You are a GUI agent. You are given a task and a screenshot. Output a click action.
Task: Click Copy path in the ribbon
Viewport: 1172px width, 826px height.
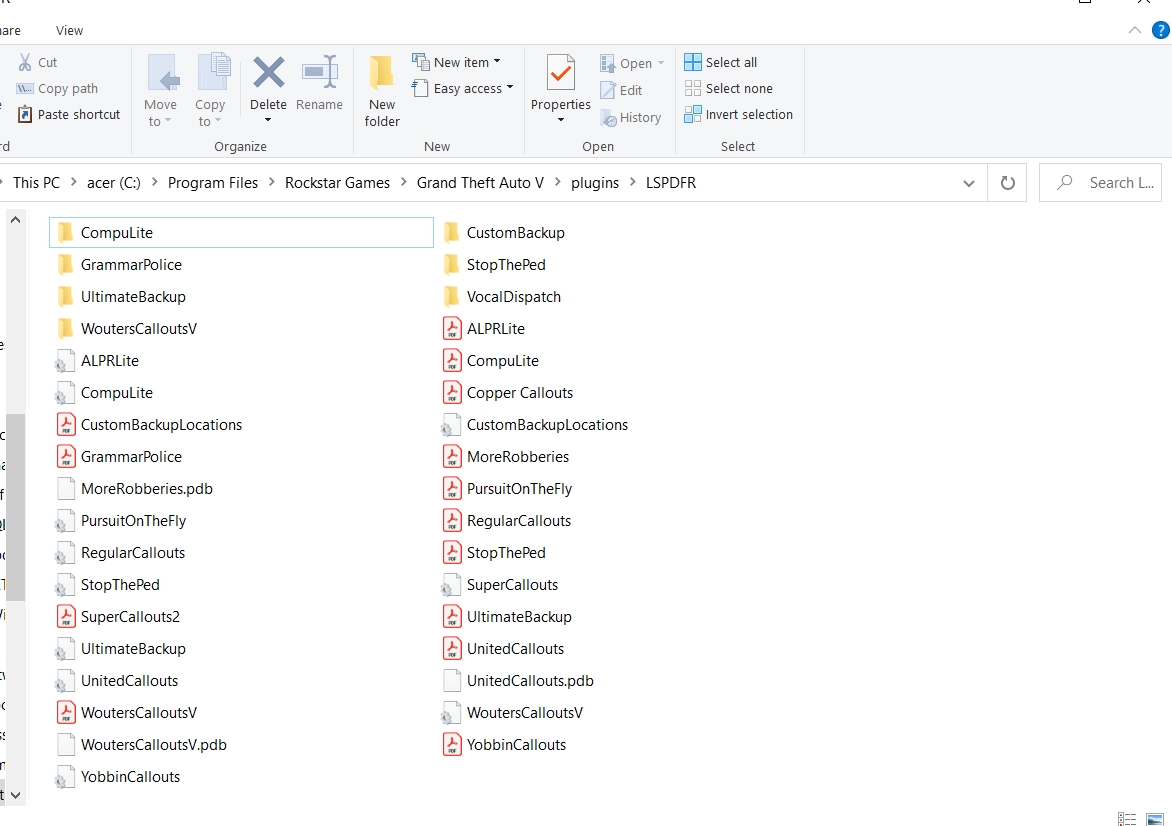click(x=58, y=88)
